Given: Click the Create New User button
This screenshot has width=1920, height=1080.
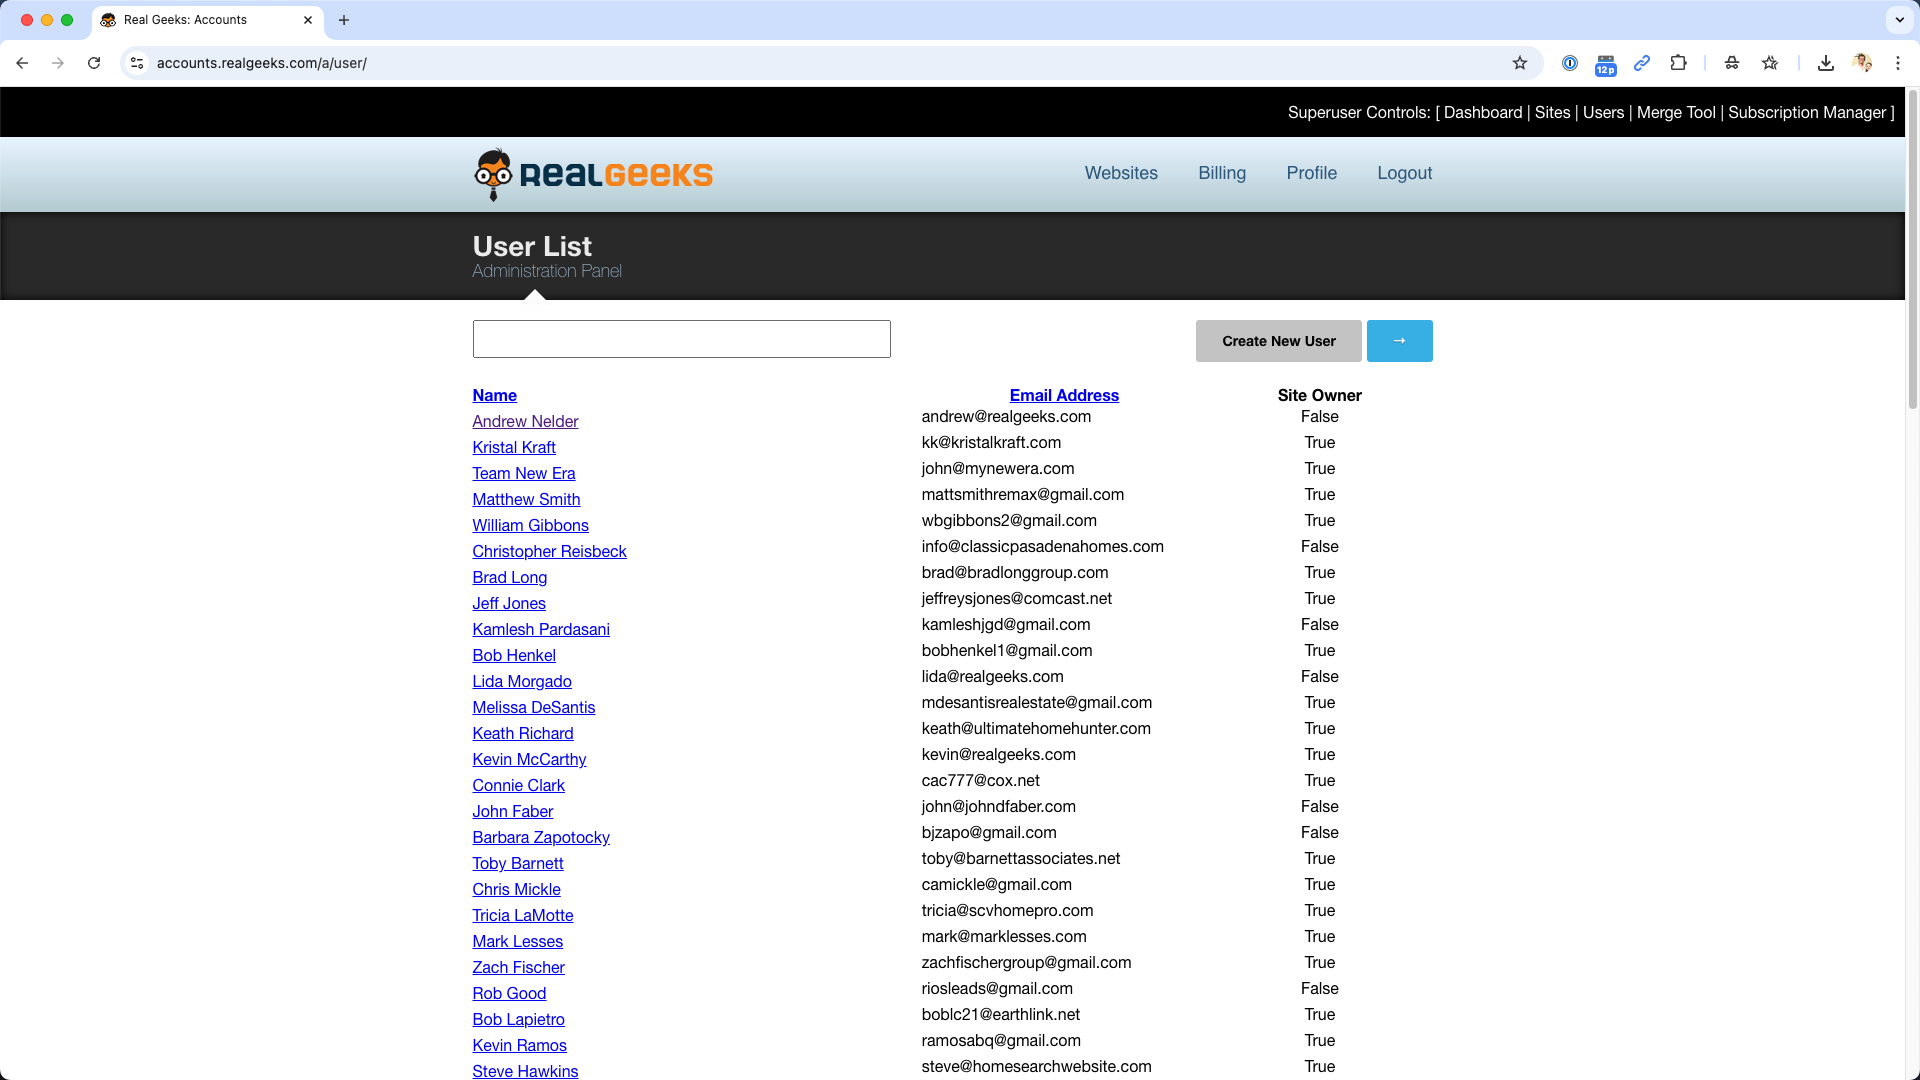Looking at the screenshot, I should [1278, 341].
